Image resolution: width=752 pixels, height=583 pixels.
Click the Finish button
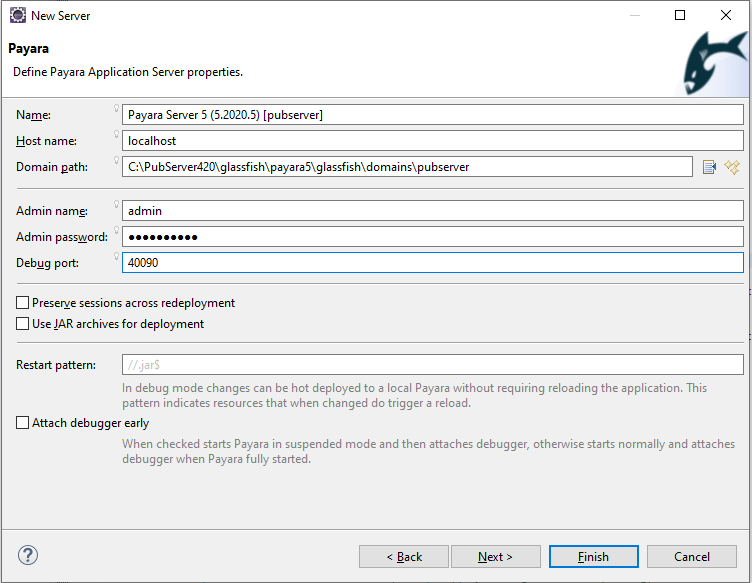[x=593, y=557]
